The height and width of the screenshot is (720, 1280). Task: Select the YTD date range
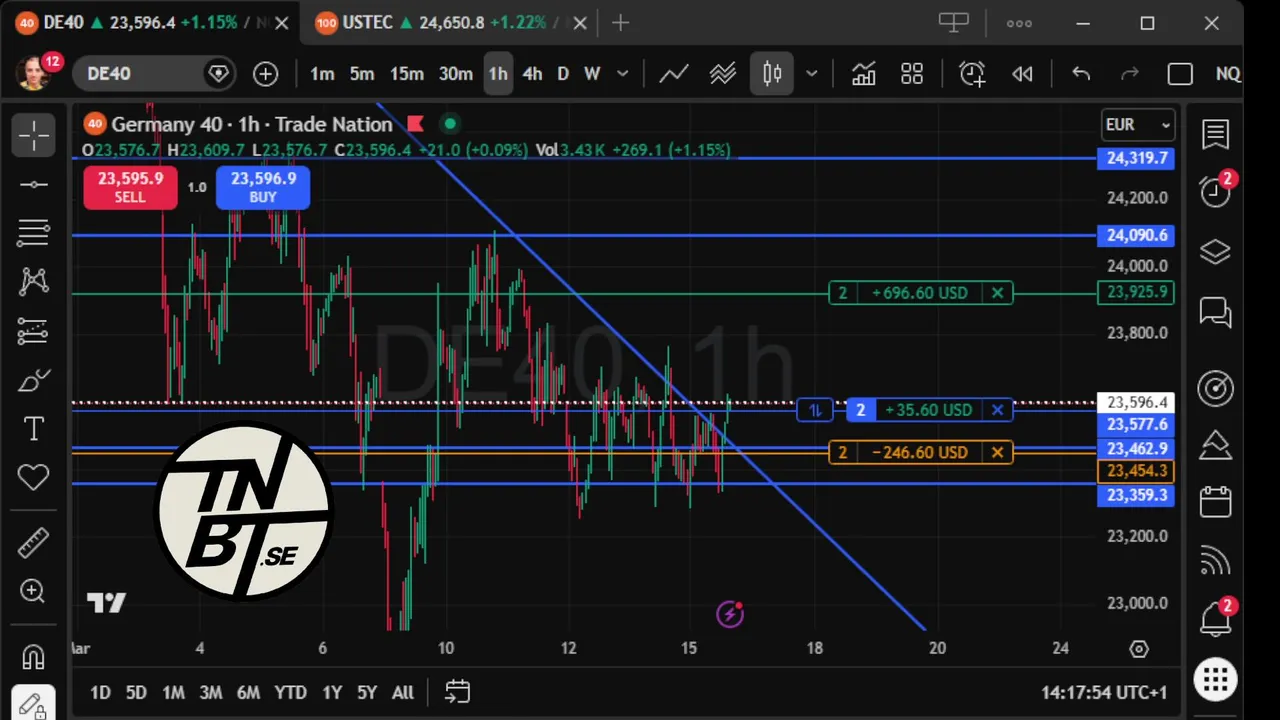(x=290, y=692)
